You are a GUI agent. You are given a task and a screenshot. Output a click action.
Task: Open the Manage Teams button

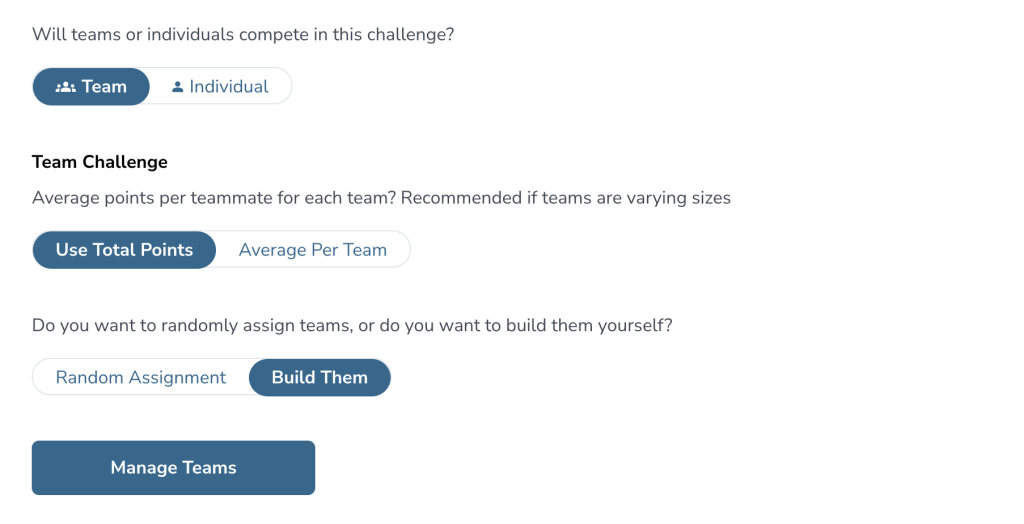click(173, 468)
